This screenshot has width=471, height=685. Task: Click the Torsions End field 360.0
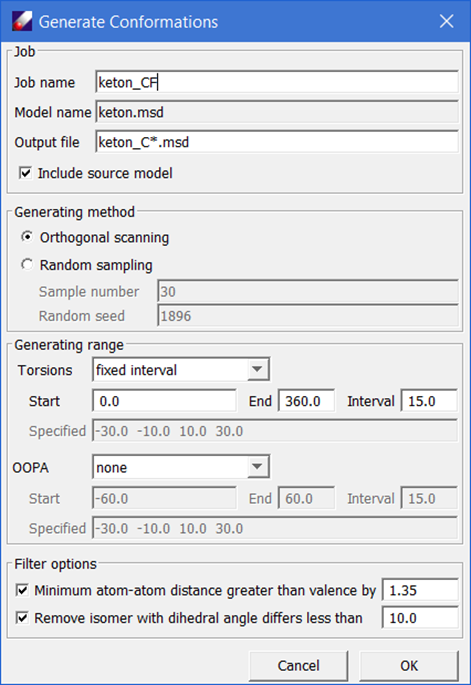pos(307,401)
